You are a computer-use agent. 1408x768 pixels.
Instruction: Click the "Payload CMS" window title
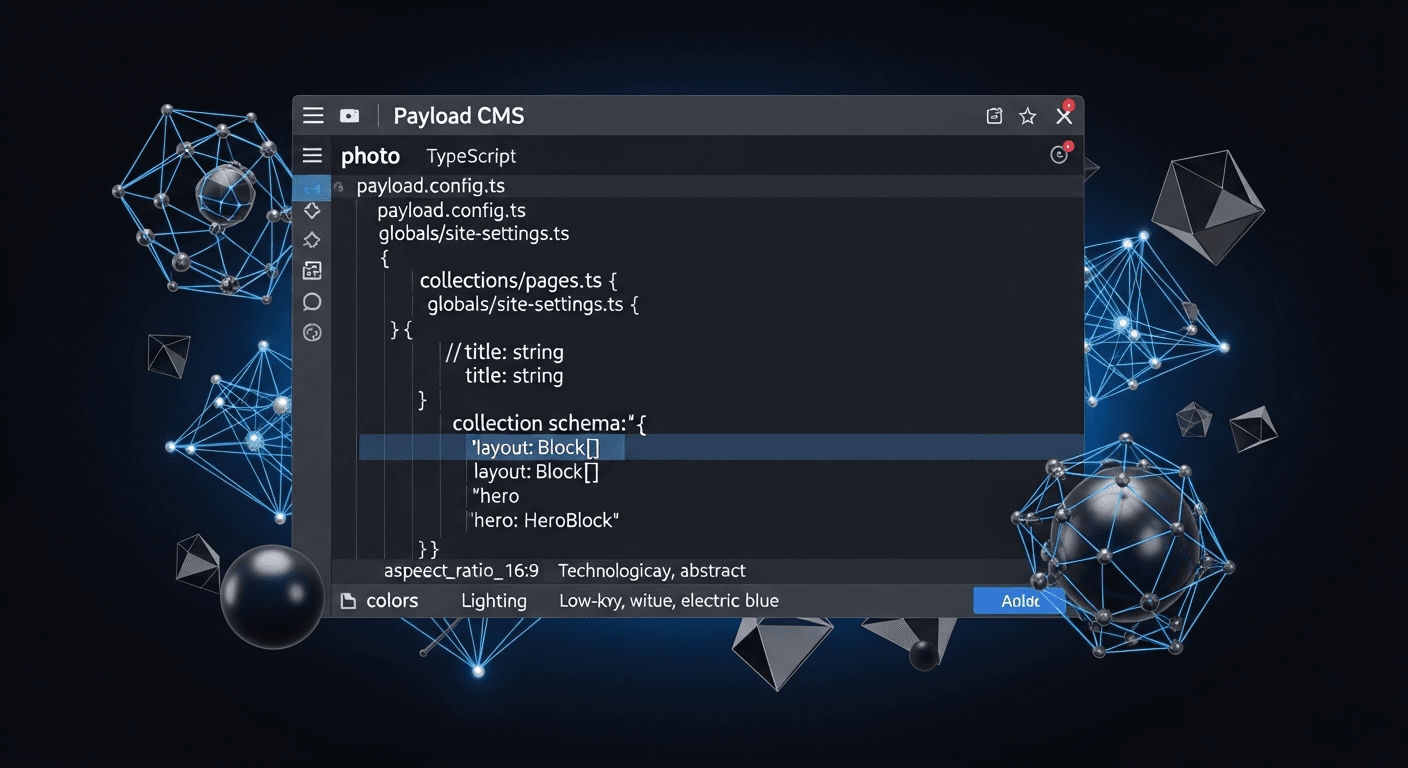tap(459, 116)
